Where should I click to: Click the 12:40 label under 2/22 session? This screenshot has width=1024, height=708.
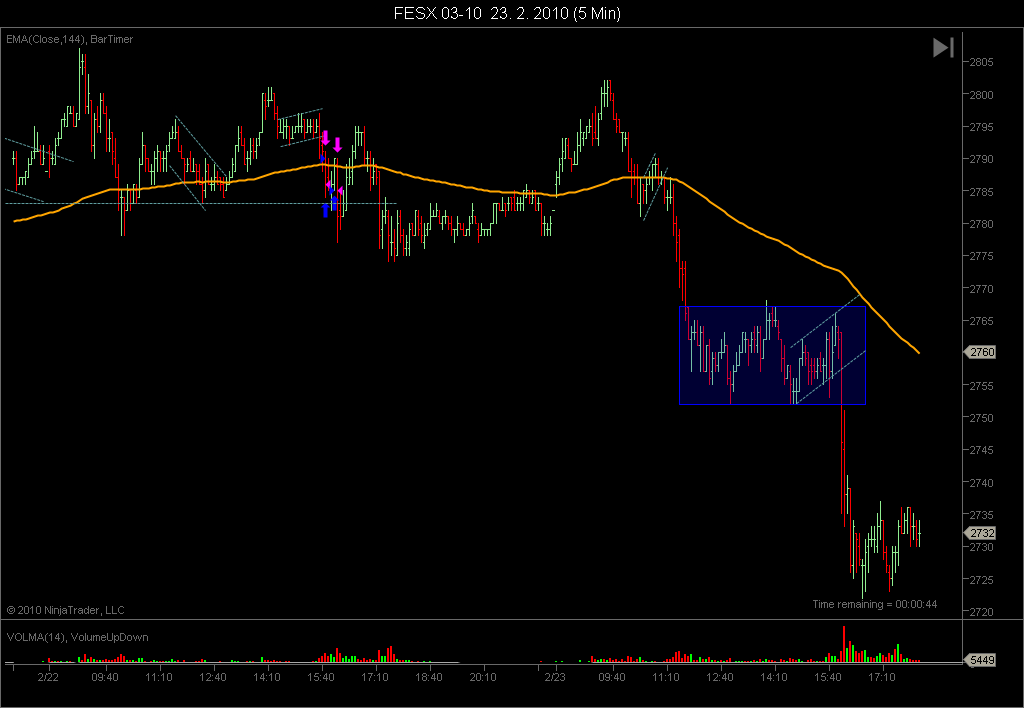(x=212, y=677)
